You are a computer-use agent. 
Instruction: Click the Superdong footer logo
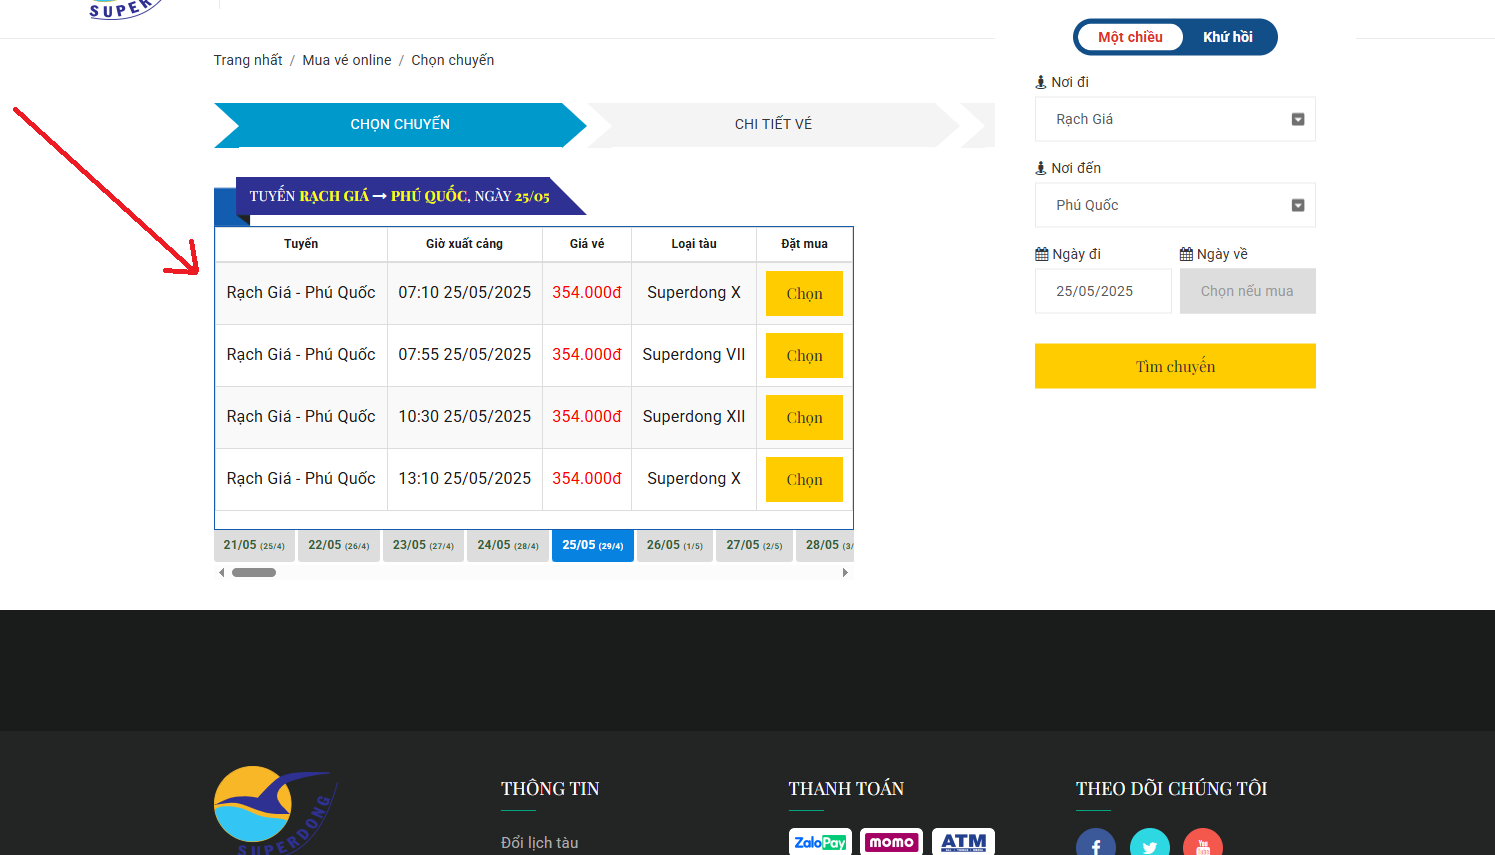tap(275, 810)
